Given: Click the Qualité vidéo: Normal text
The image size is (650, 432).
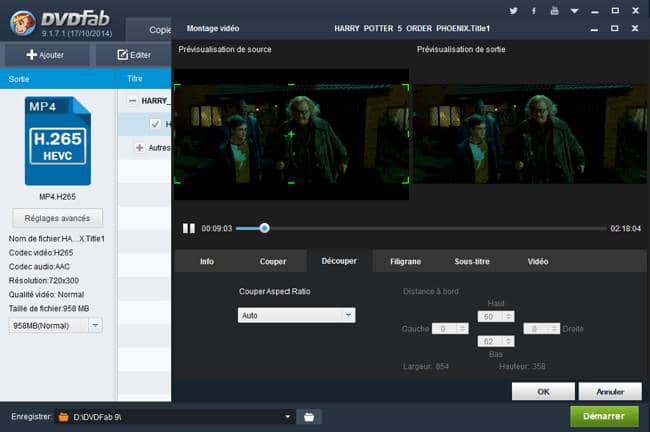Looking at the screenshot, I should pos(46,294).
